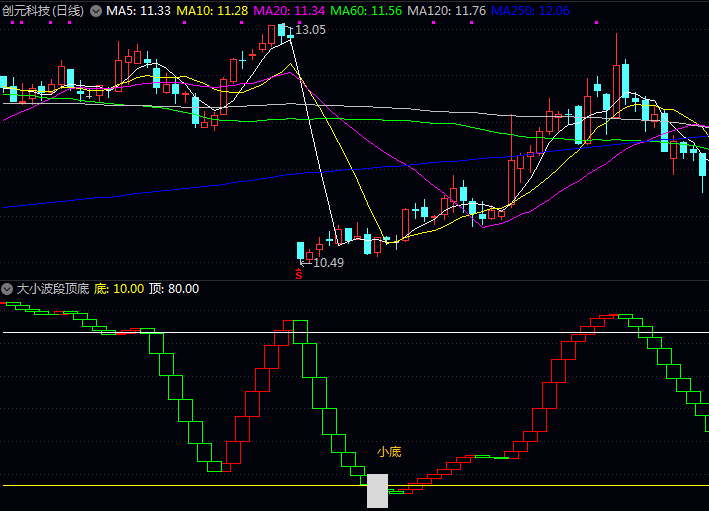709x511 pixels.
Task: Select the 顶: 80.00 value
Action: tap(174, 289)
